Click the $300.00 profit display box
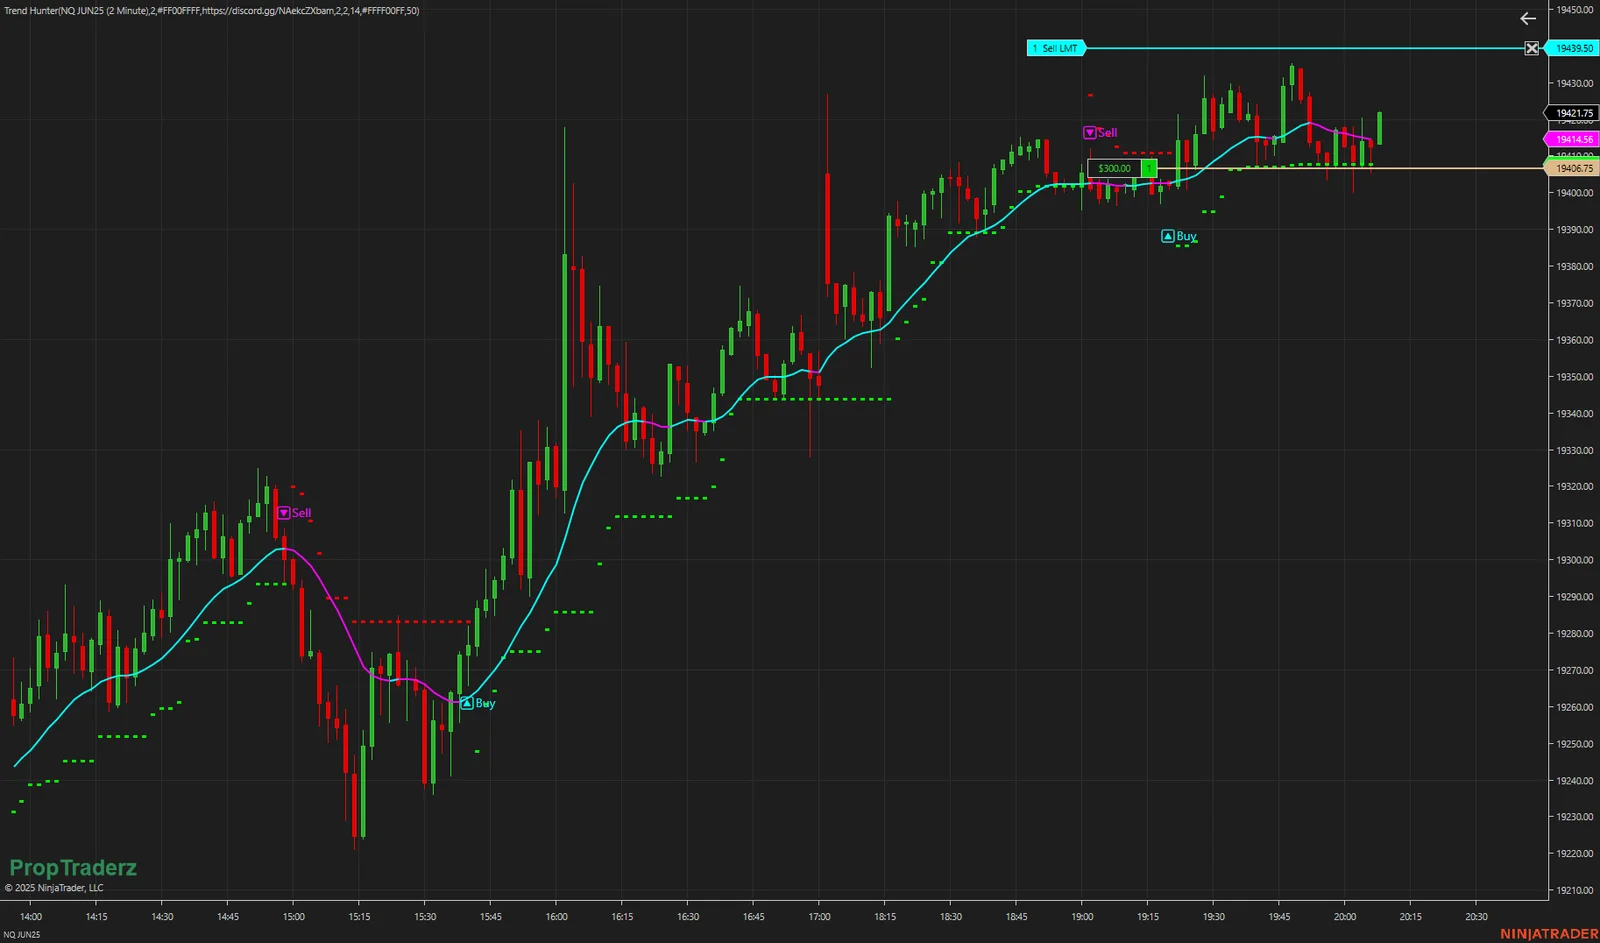The width and height of the screenshot is (1600, 943). click(1114, 169)
